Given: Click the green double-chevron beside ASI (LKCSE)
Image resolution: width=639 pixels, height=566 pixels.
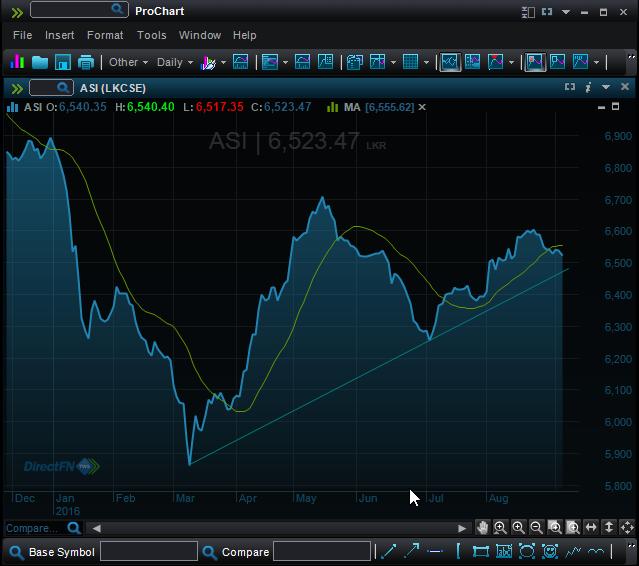Looking at the screenshot, I should 17,88.
